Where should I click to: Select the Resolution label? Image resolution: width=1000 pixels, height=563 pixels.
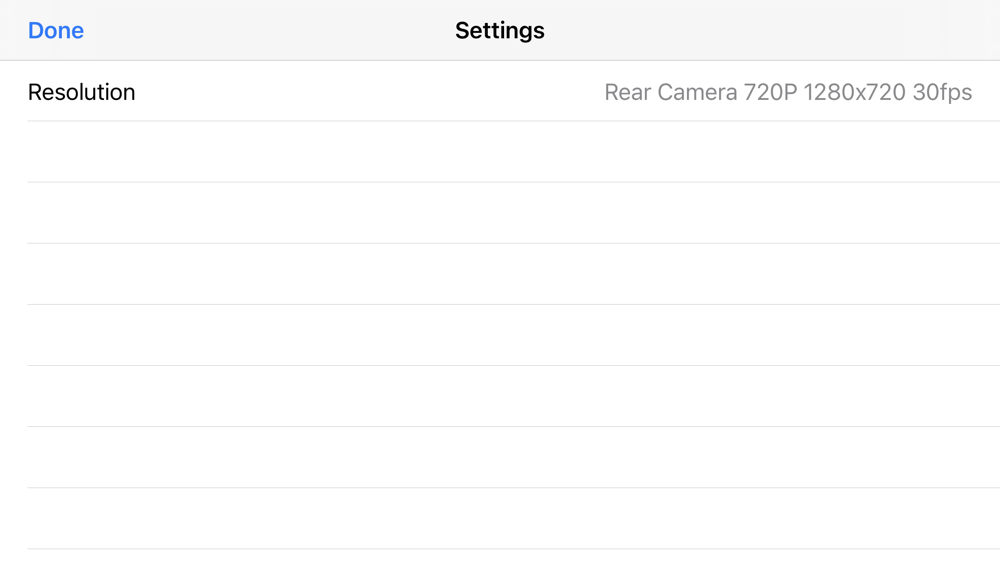click(81, 92)
